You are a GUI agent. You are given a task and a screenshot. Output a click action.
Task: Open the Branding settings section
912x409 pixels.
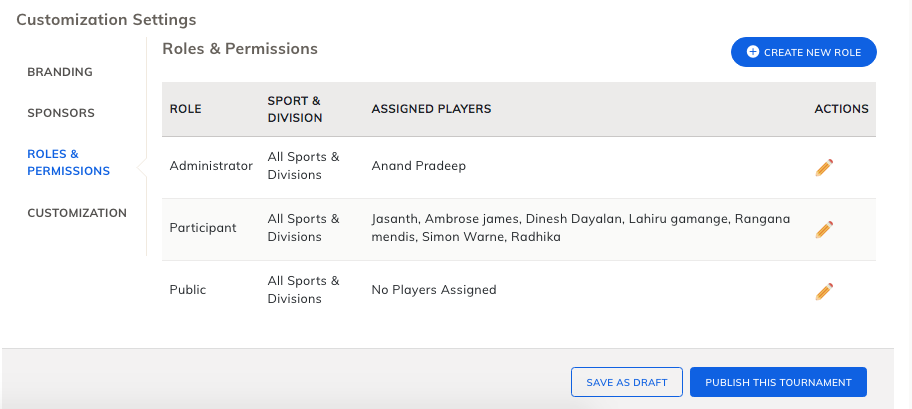(60, 72)
